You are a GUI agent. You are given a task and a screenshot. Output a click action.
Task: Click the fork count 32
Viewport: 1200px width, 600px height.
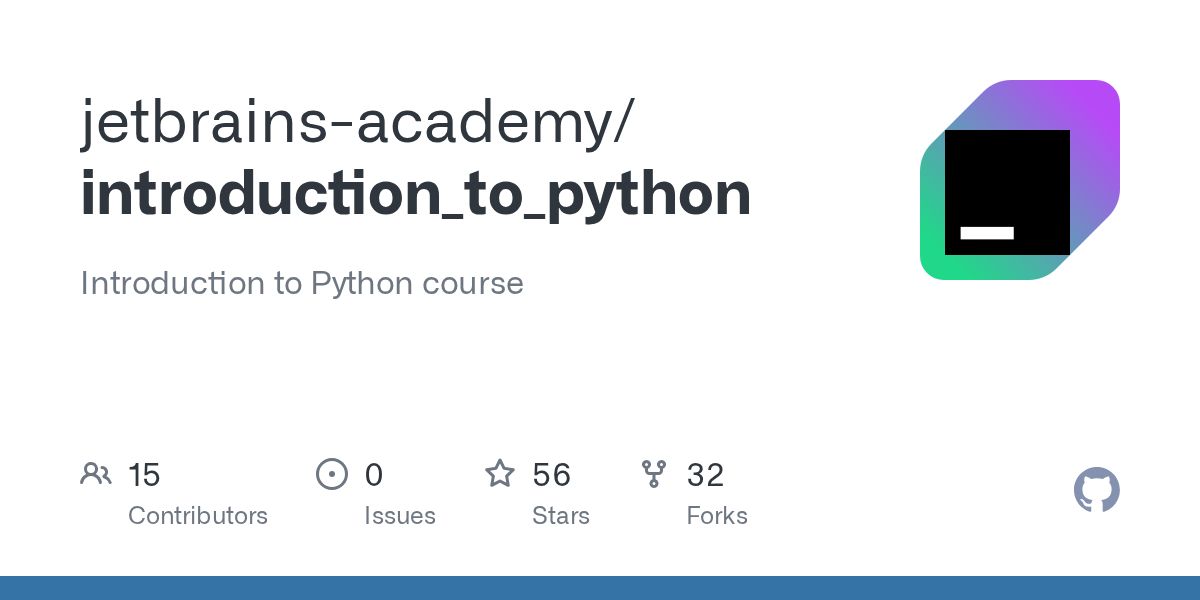(705, 475)
